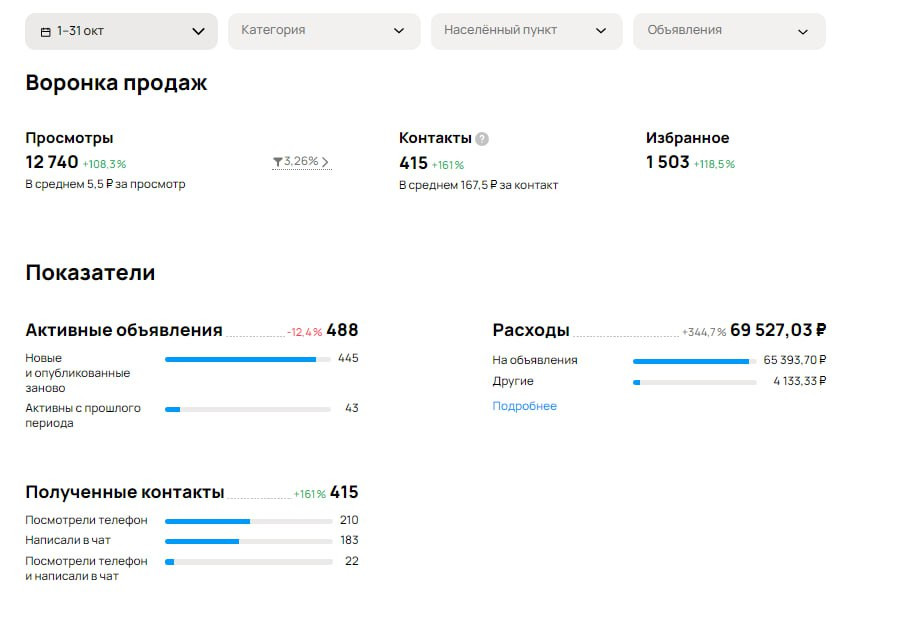Click the Посмотрели телефон и написали в чат bar
This screenshot has width=909, height=617.
point(249,562)
